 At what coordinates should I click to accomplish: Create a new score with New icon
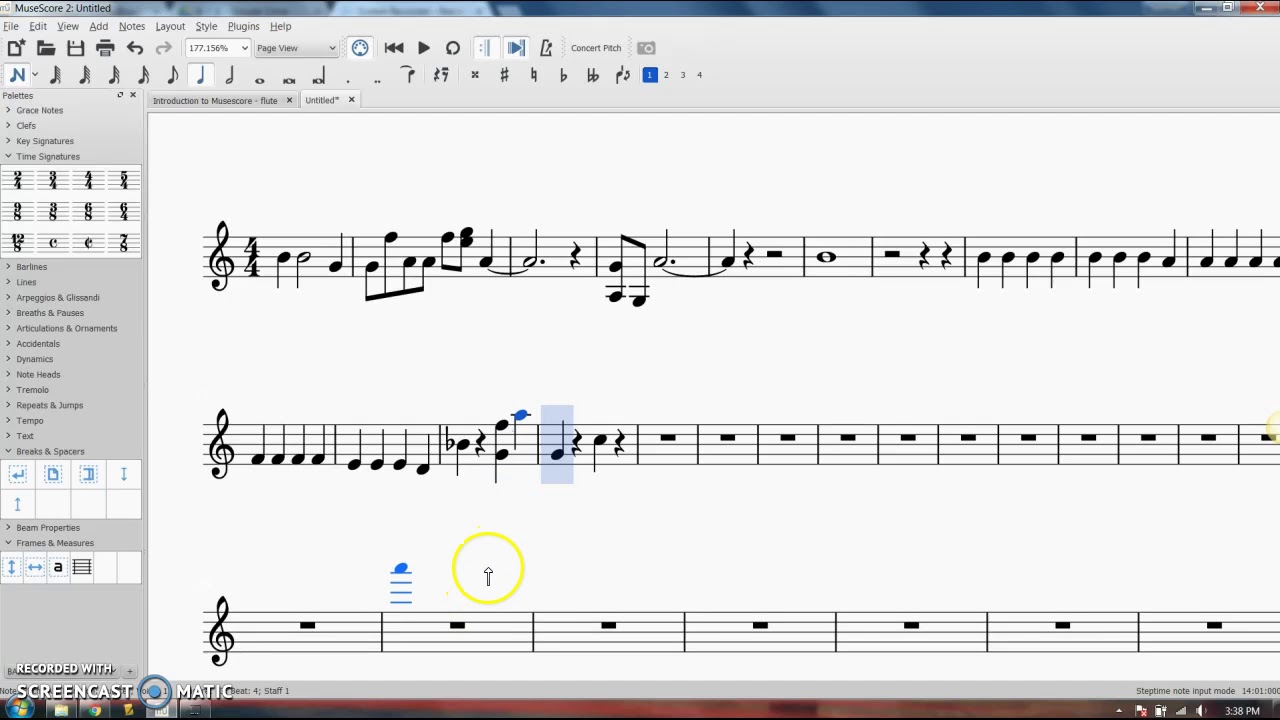pos(16,48)
